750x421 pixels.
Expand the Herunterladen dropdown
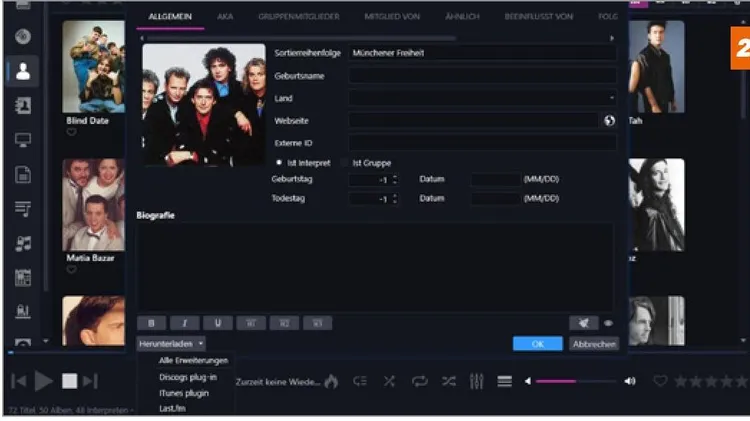171,343
